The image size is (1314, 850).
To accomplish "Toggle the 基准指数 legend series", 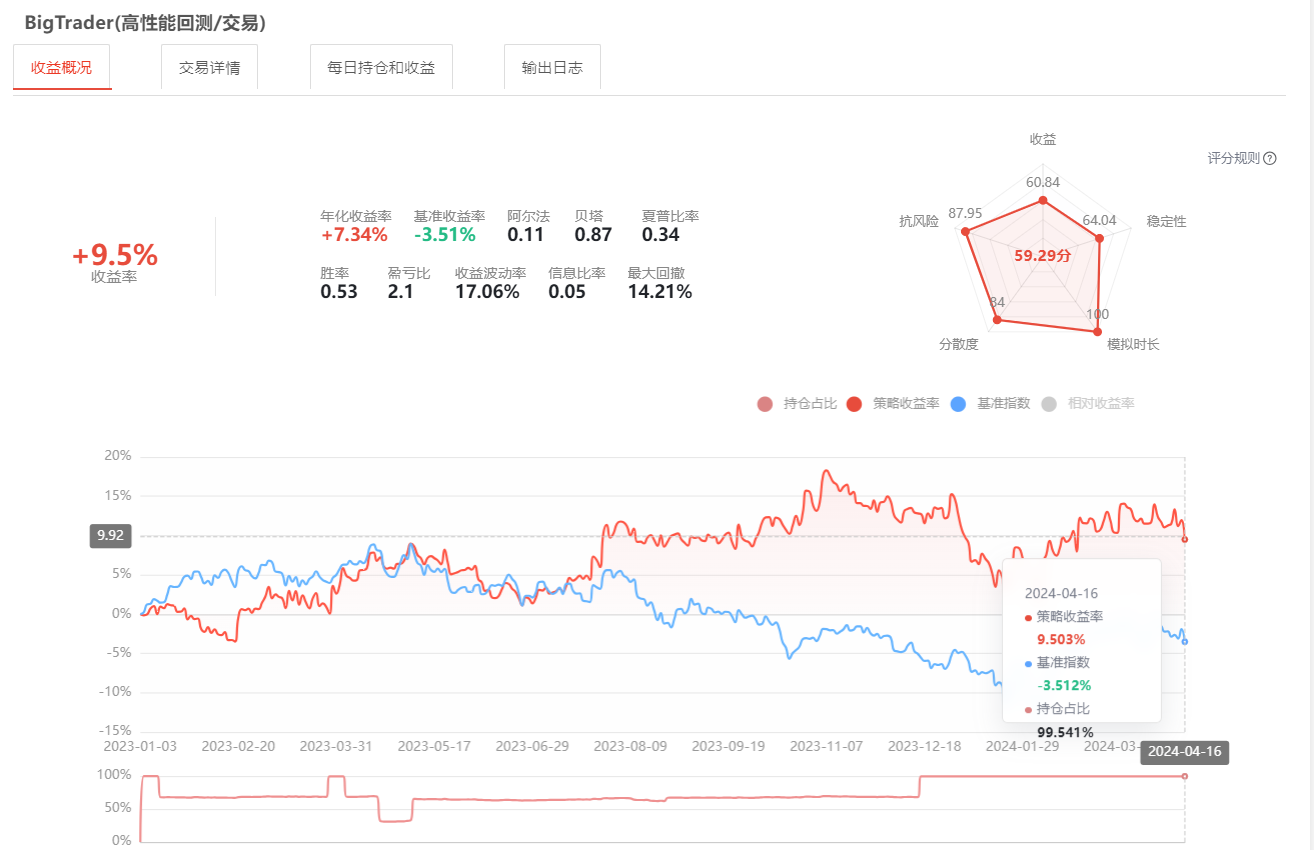I will (990, 404).
